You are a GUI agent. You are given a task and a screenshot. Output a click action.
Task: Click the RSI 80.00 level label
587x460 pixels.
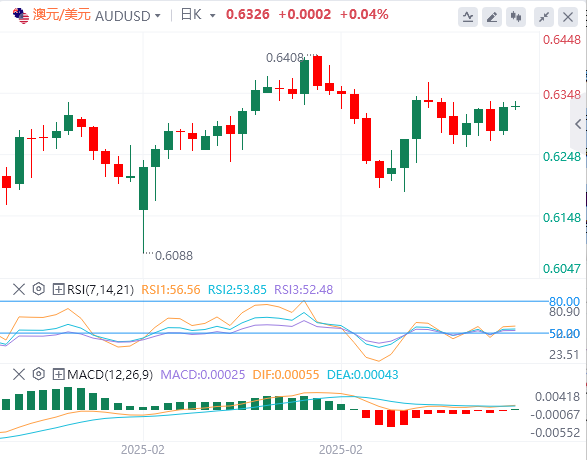point(564,301)
